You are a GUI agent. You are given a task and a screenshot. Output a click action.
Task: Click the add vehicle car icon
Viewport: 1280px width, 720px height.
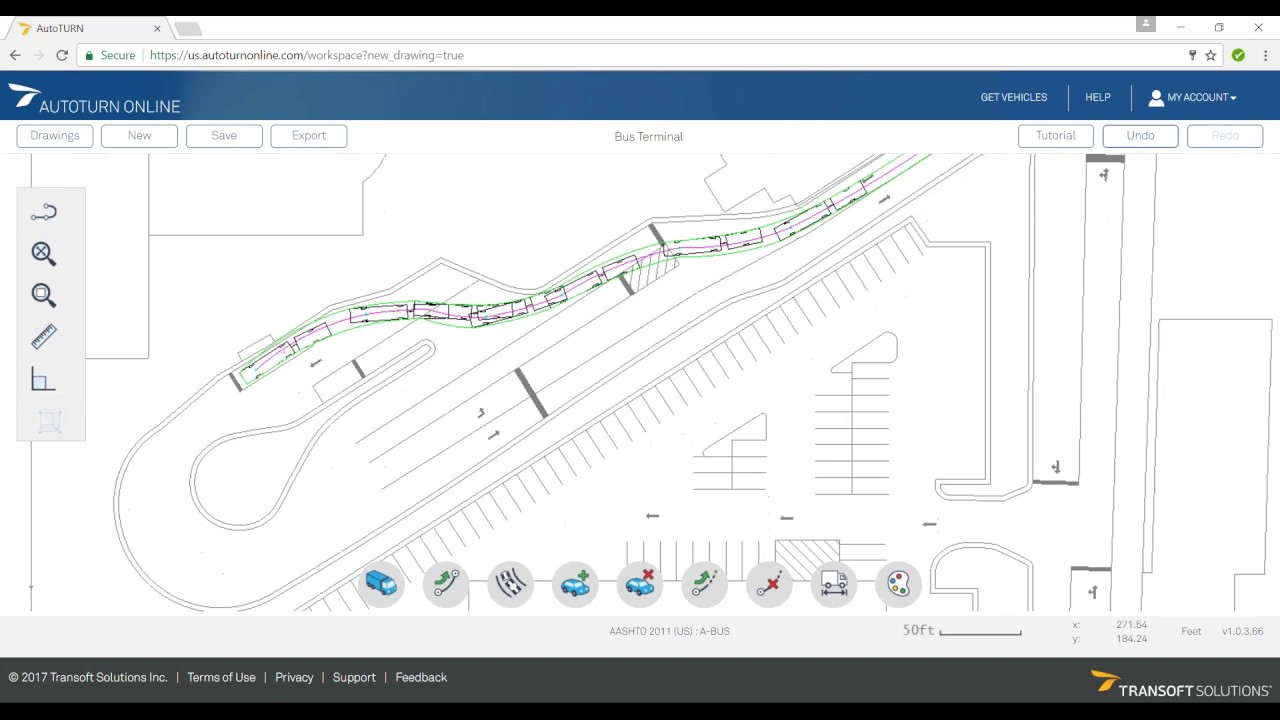point(575,583)
